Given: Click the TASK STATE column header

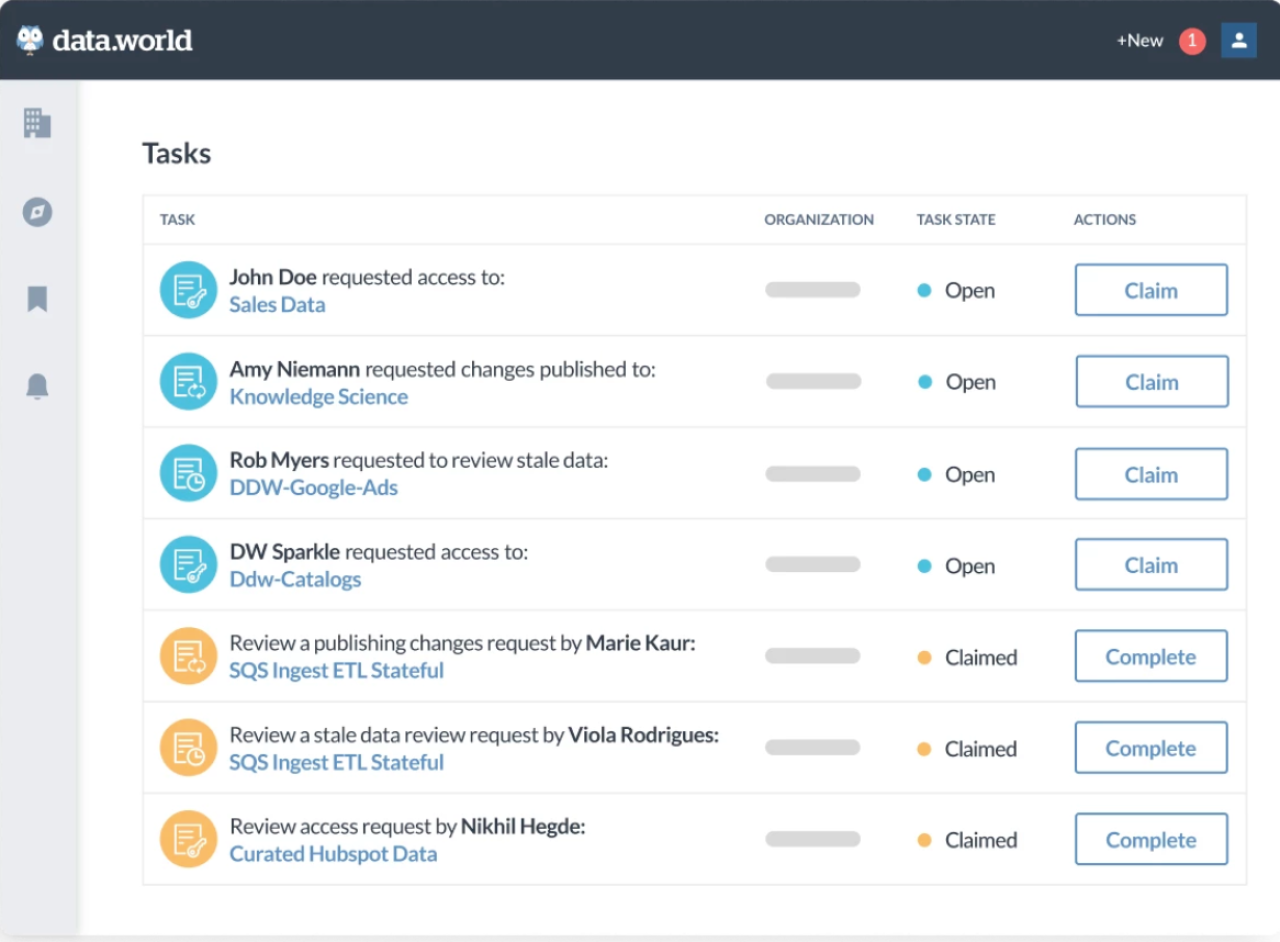Looking at the screenshot, I should pyautogui.click(x=956, y=220).
